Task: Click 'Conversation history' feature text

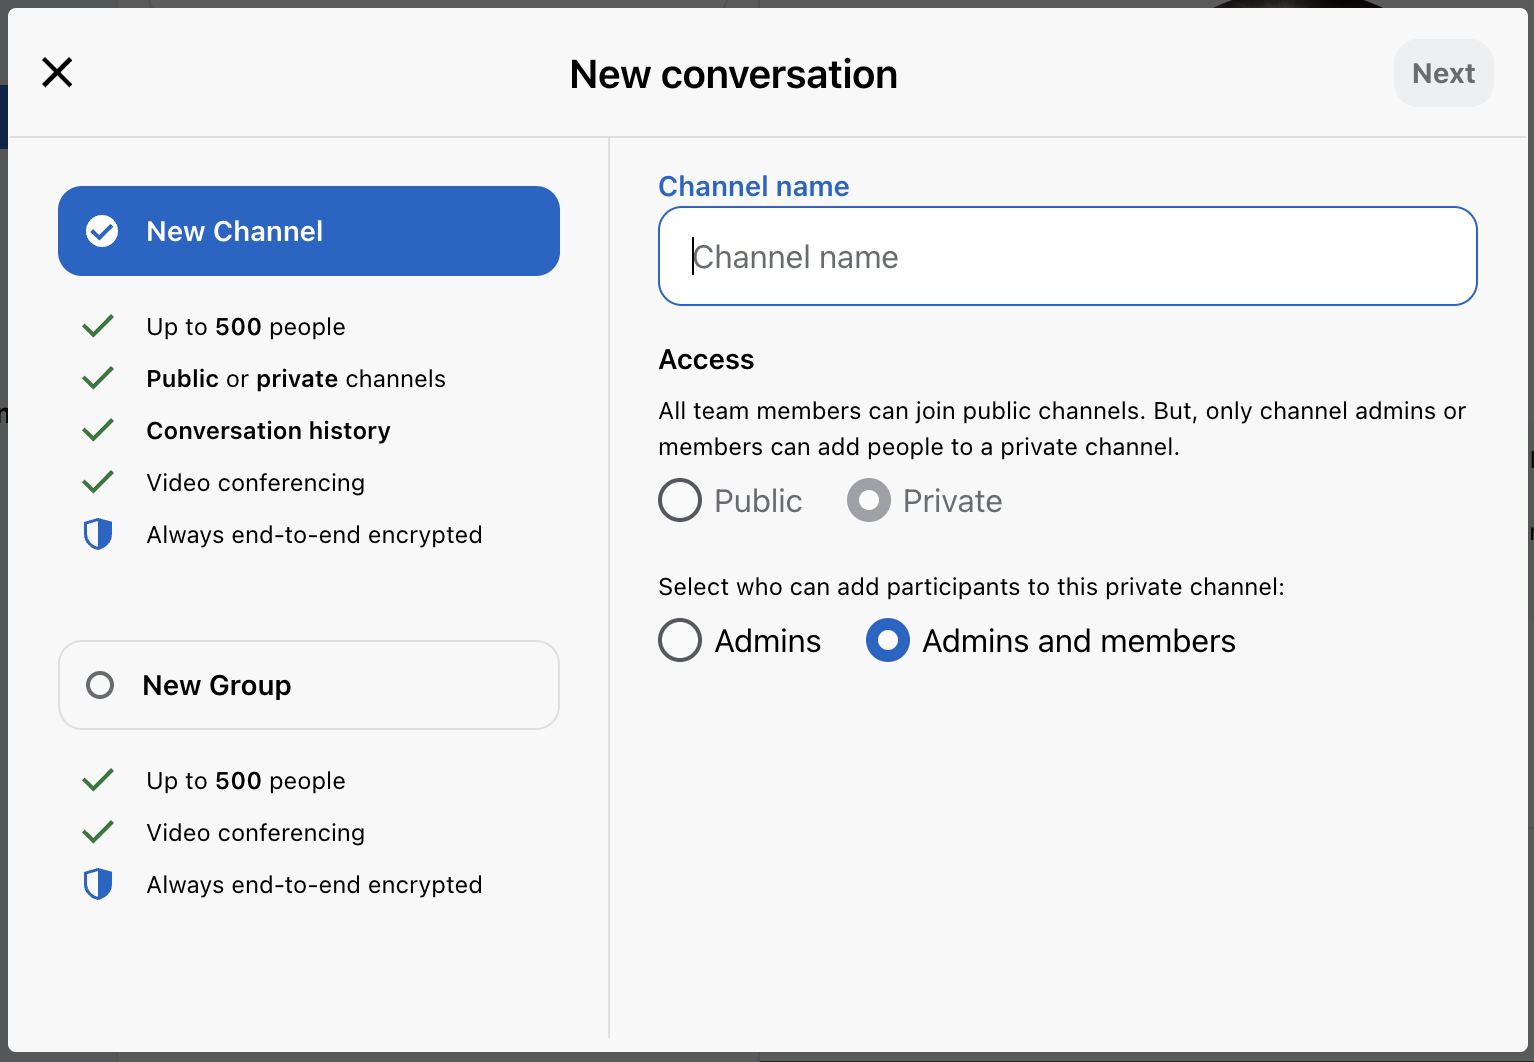Action: tap(268, 430)
